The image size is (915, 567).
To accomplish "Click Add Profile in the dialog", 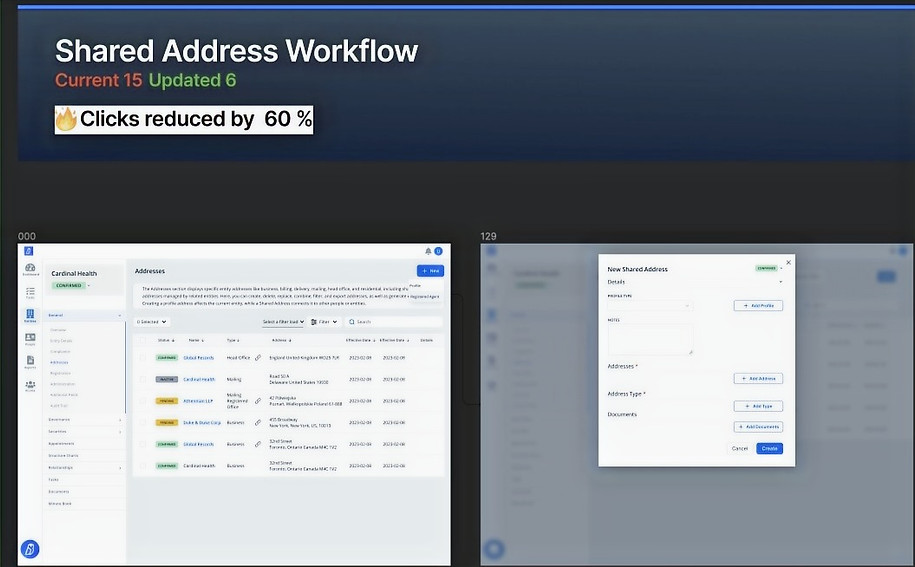I will pos(758,305).
